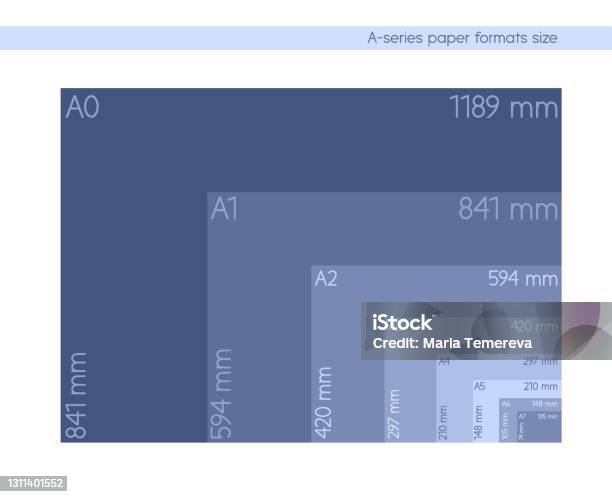
Task: Select the "A0" format label
Action: 82,107
